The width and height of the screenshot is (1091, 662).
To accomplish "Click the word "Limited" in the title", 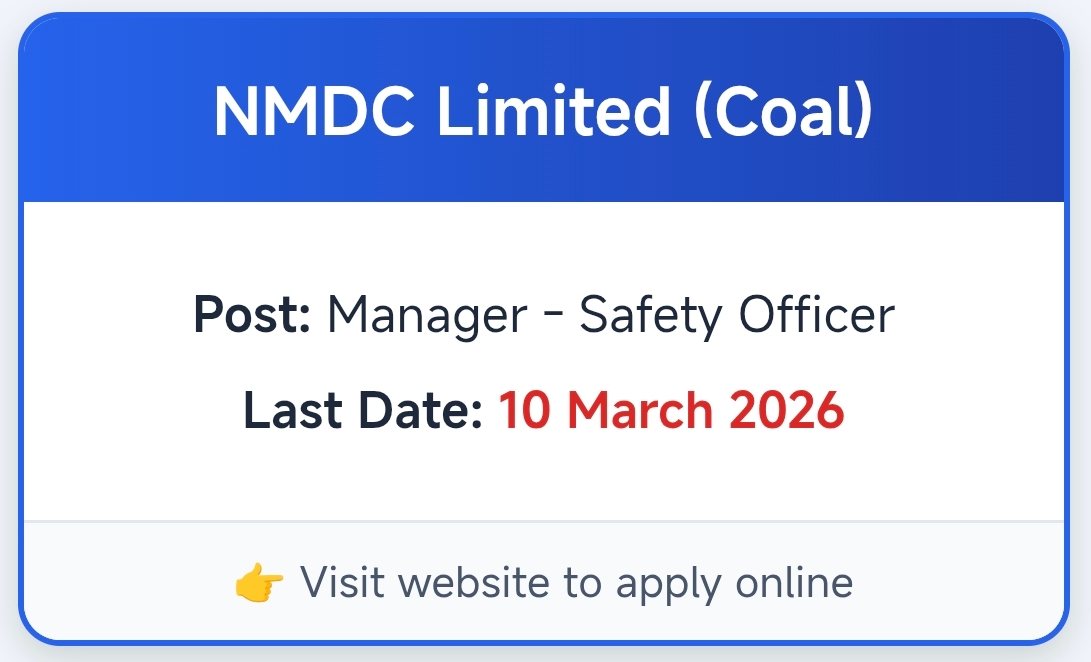I will coord(555,110).
